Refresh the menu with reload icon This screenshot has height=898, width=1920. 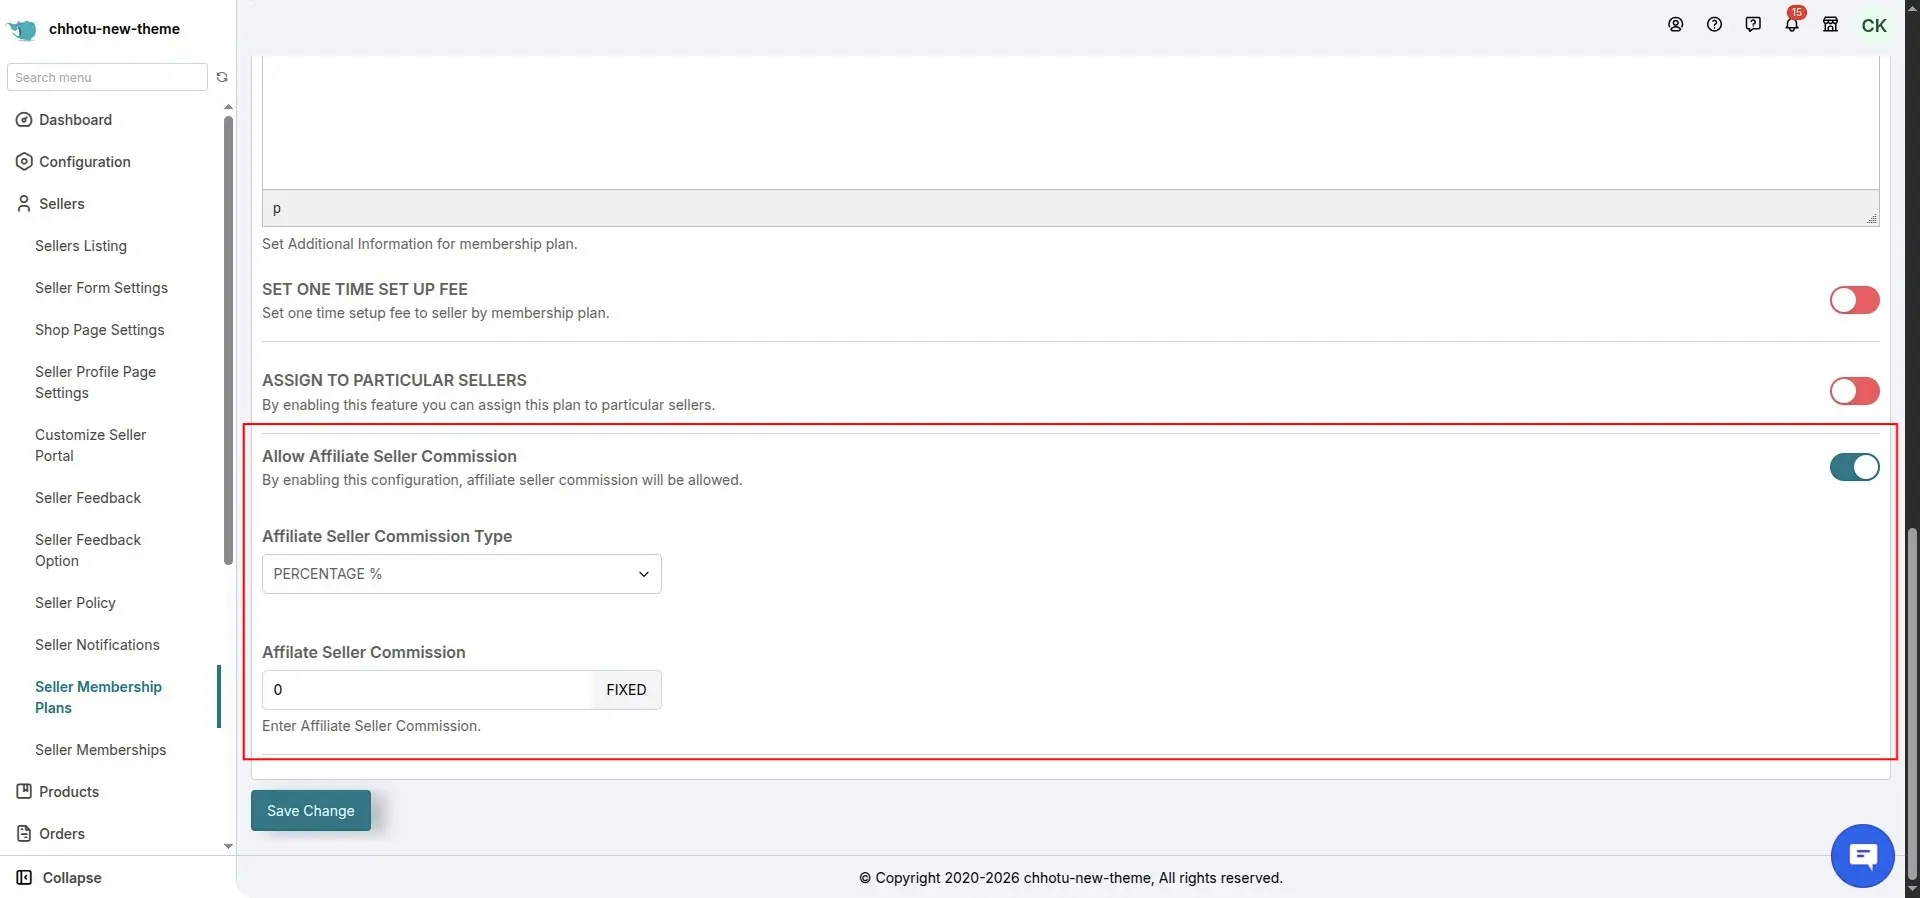tap(222, 77)
